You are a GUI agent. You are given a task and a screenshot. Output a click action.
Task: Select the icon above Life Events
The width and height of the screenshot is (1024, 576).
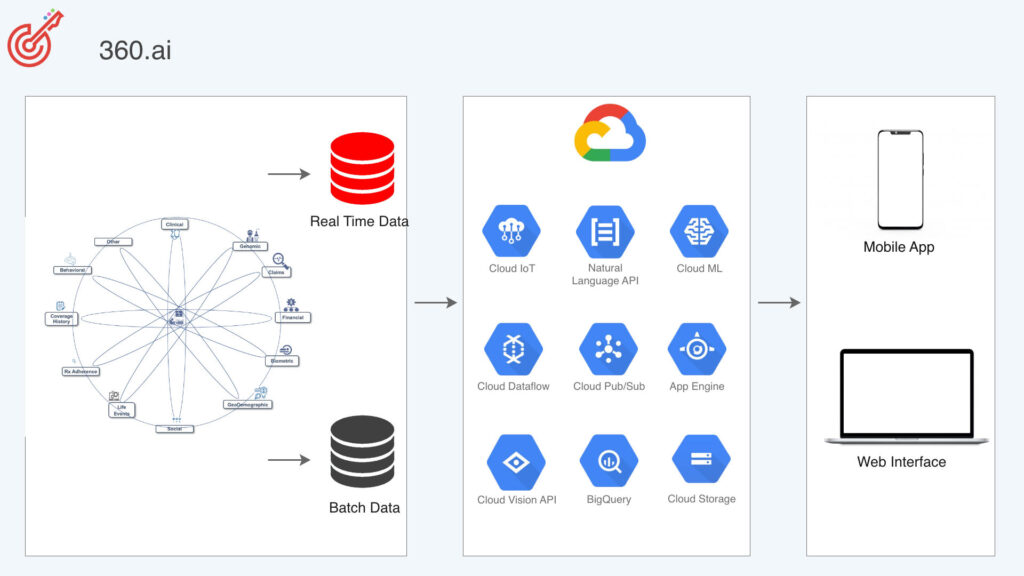(x=114, y=396)
